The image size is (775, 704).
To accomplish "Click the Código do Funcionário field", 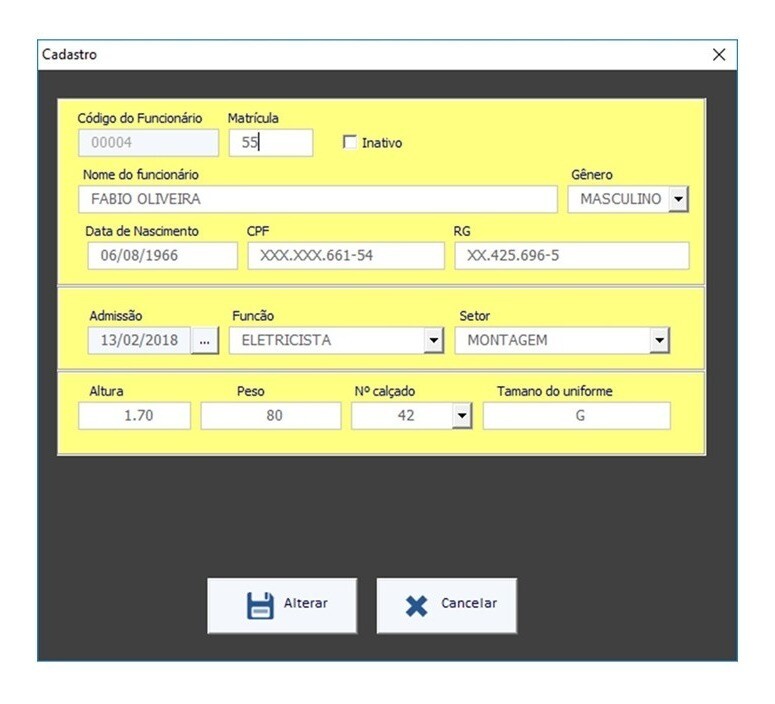I will point(147,143).
